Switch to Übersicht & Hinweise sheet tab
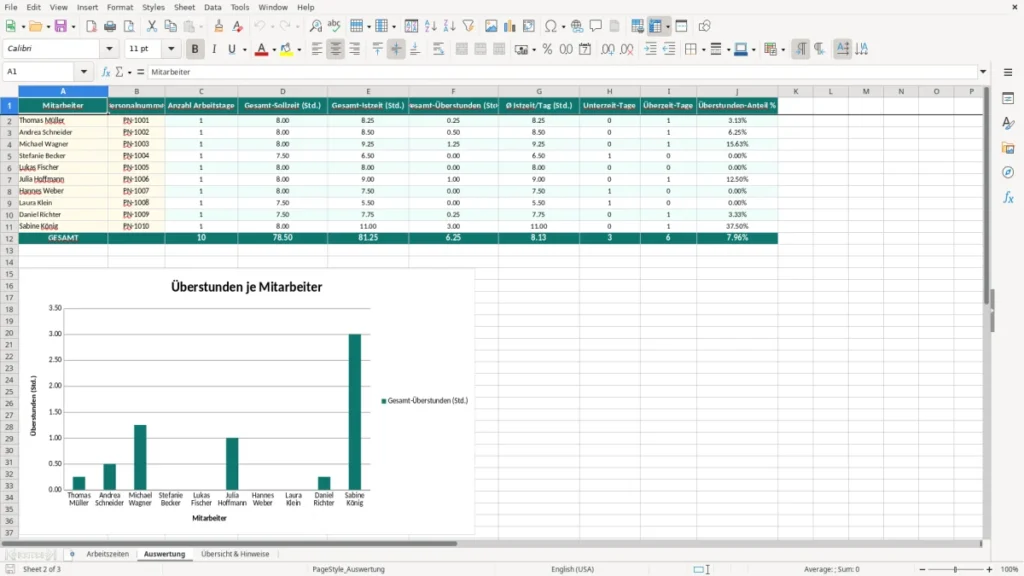1024x576 pixels. (235, 554)
